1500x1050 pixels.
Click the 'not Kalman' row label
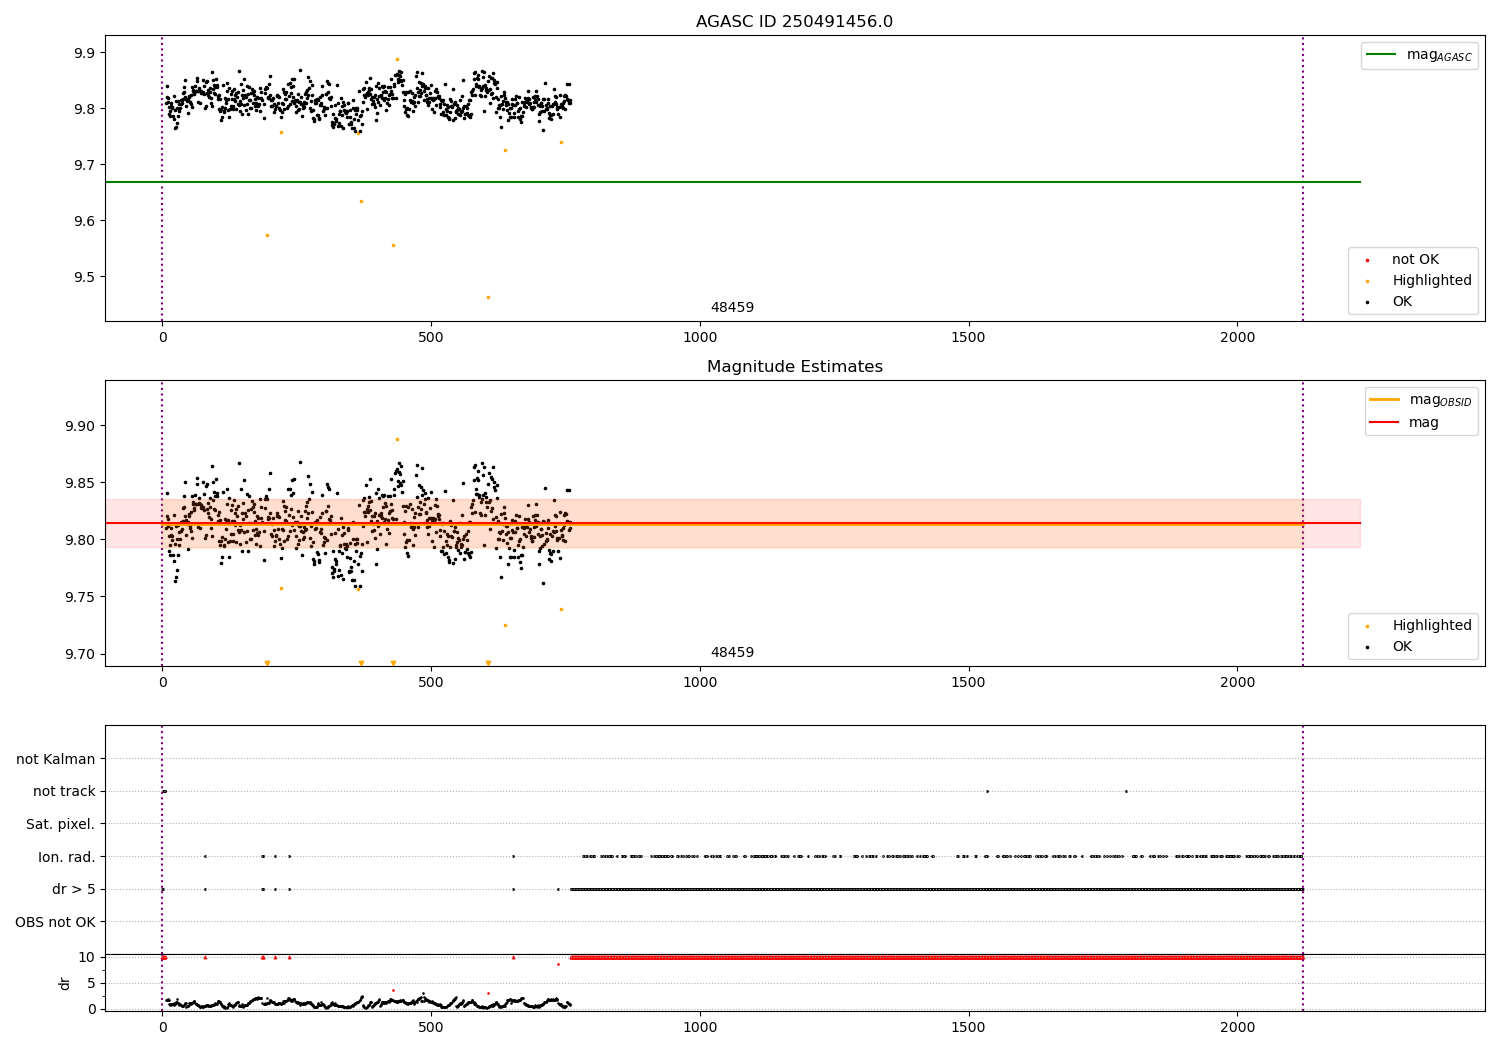tap(56, 759)
